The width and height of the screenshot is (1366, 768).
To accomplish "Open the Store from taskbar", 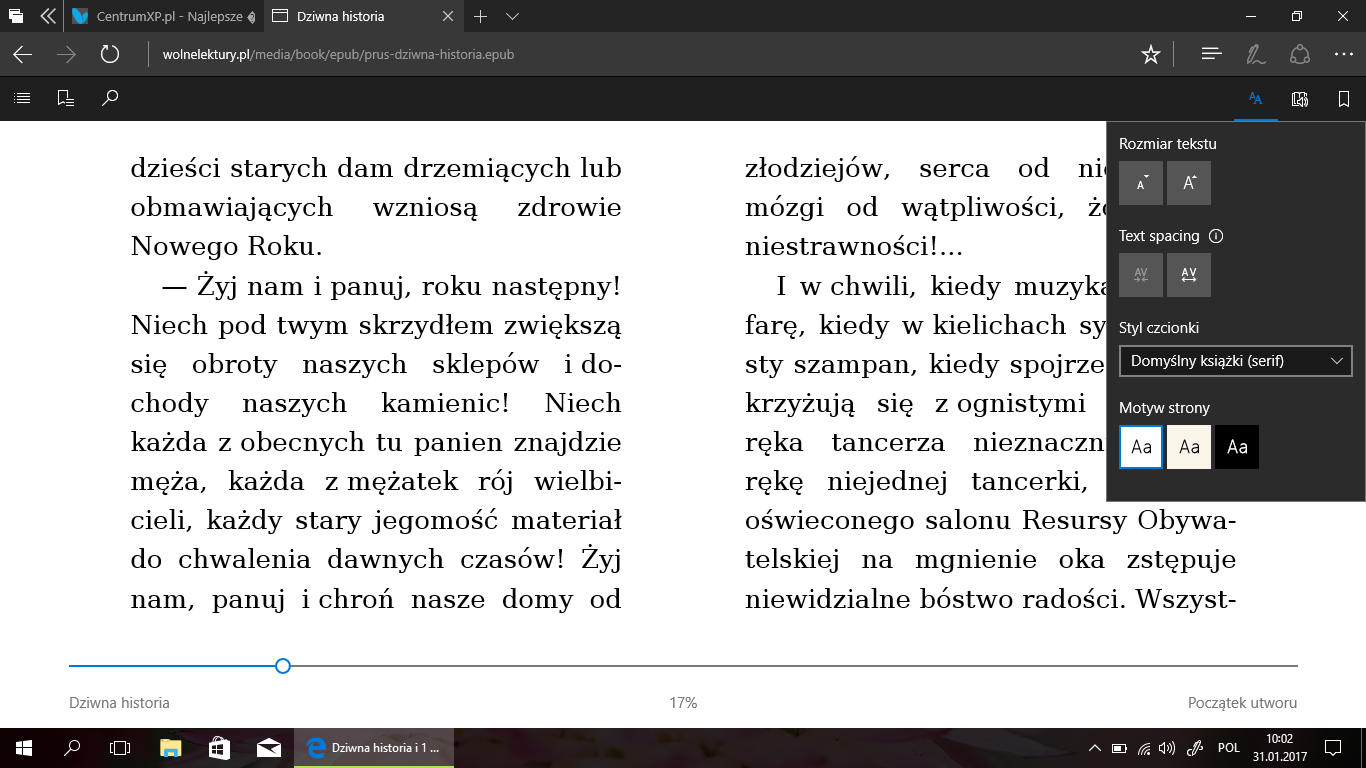I will (x=219, y=747).
